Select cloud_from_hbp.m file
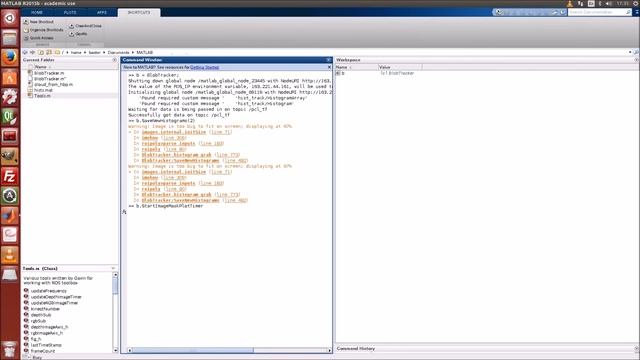 click(53, 84)
